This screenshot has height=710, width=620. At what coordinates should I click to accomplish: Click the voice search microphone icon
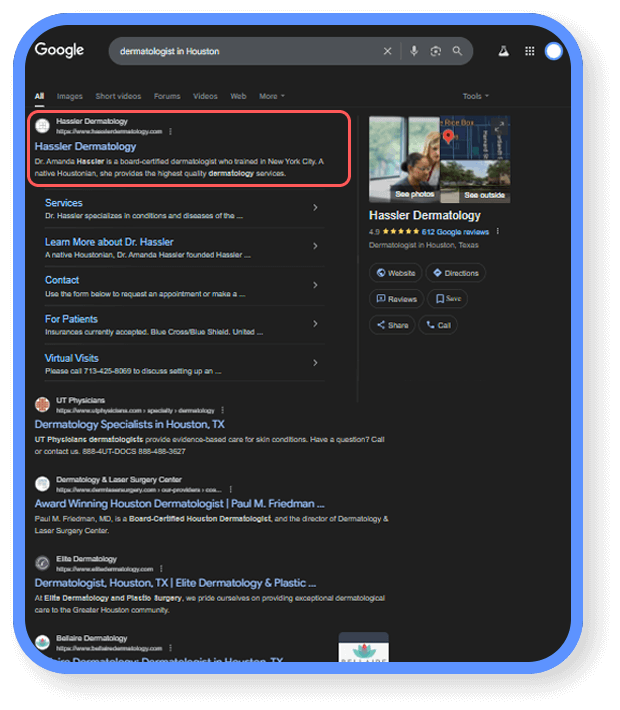coord(414,51)
